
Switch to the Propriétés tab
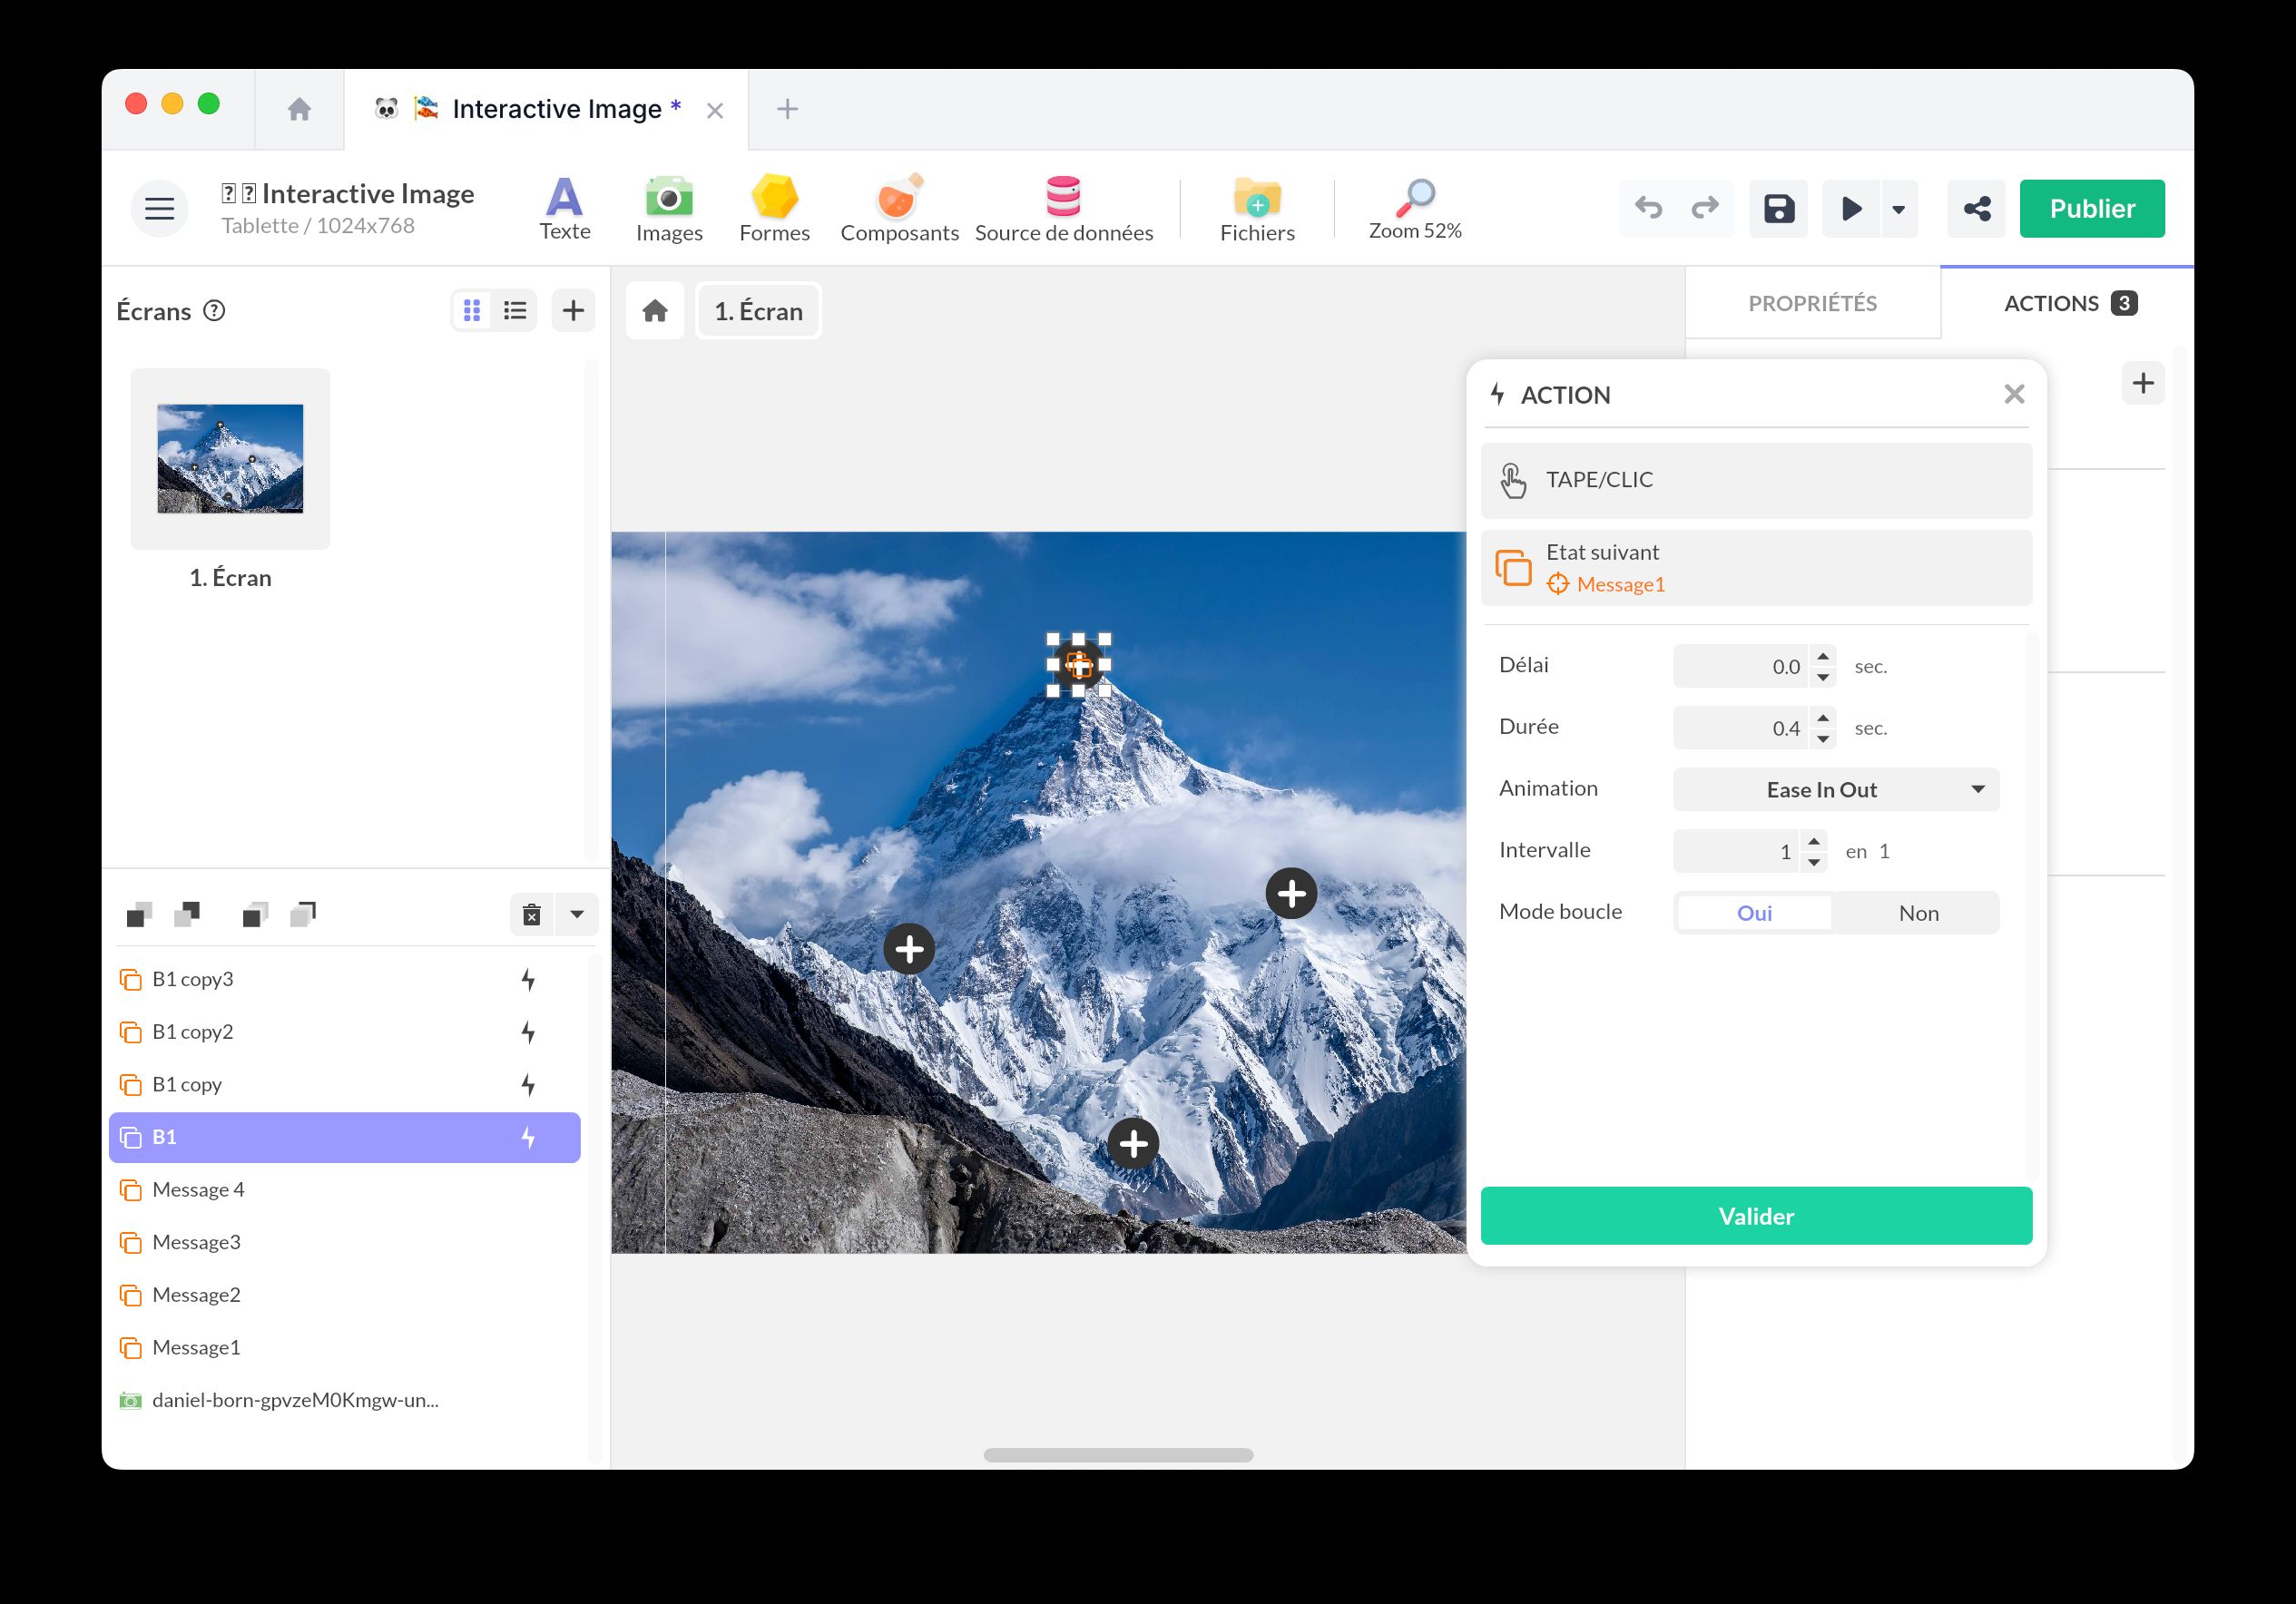click(1812, 303)
